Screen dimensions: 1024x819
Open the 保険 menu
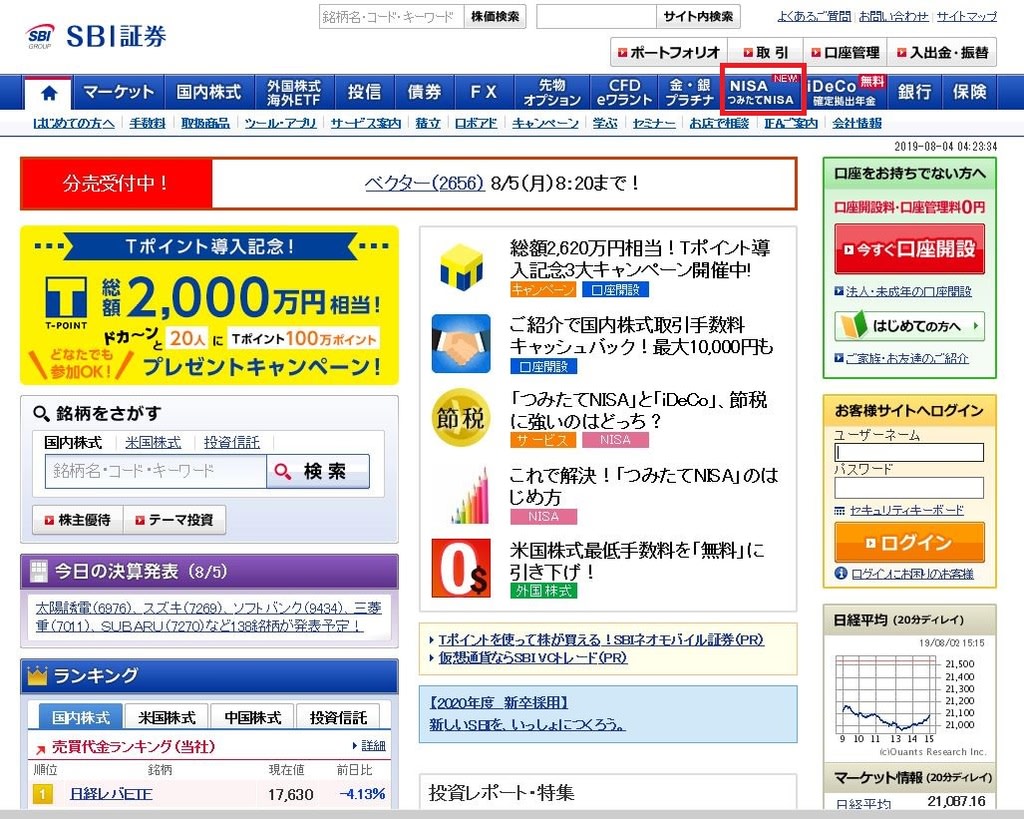pos(969,93)
